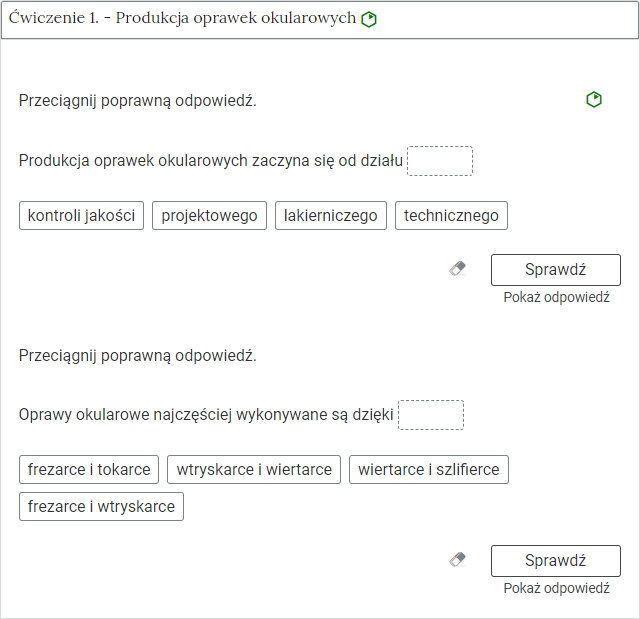Pick the 'kontroli jakości' answer chip

click(x=82, y=216)
